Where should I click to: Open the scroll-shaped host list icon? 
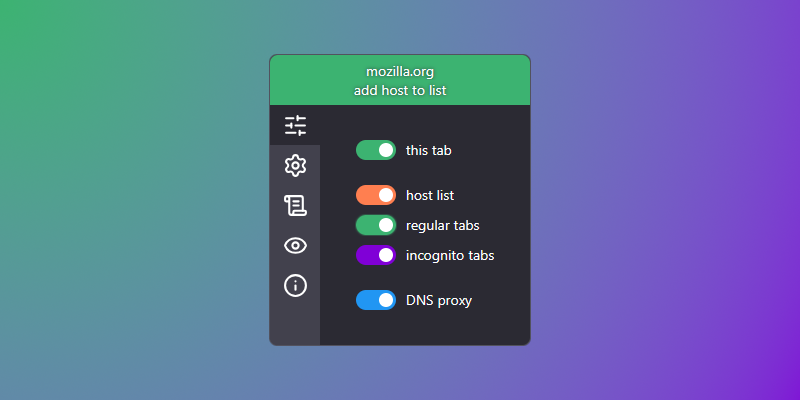click(295, 206)
